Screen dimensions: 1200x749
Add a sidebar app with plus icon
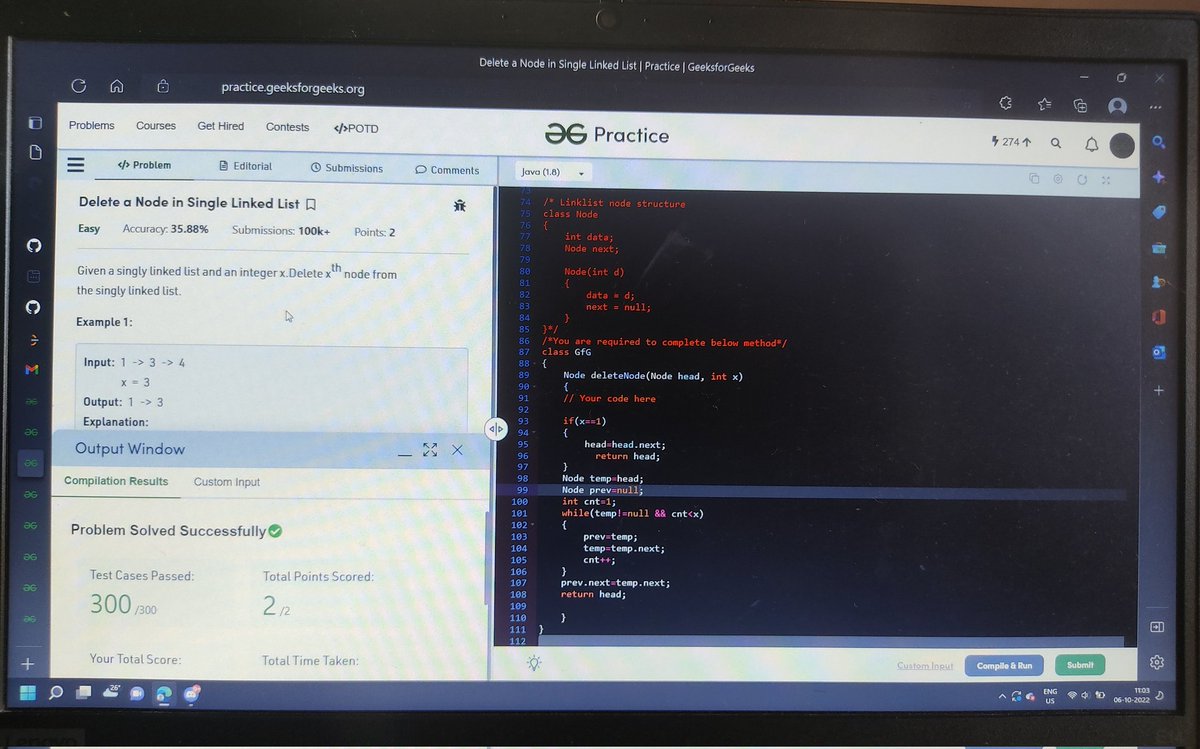(1158, 390)
